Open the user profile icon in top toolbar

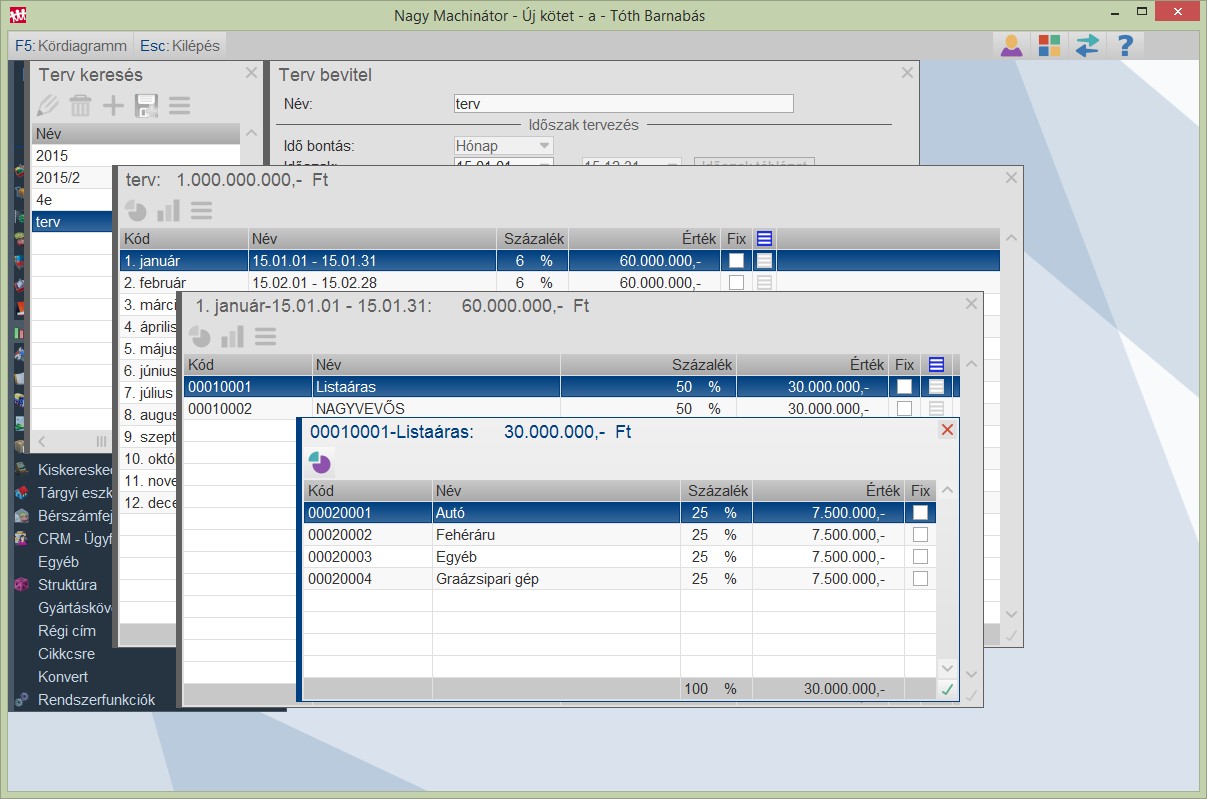[x=1011, y=46]
